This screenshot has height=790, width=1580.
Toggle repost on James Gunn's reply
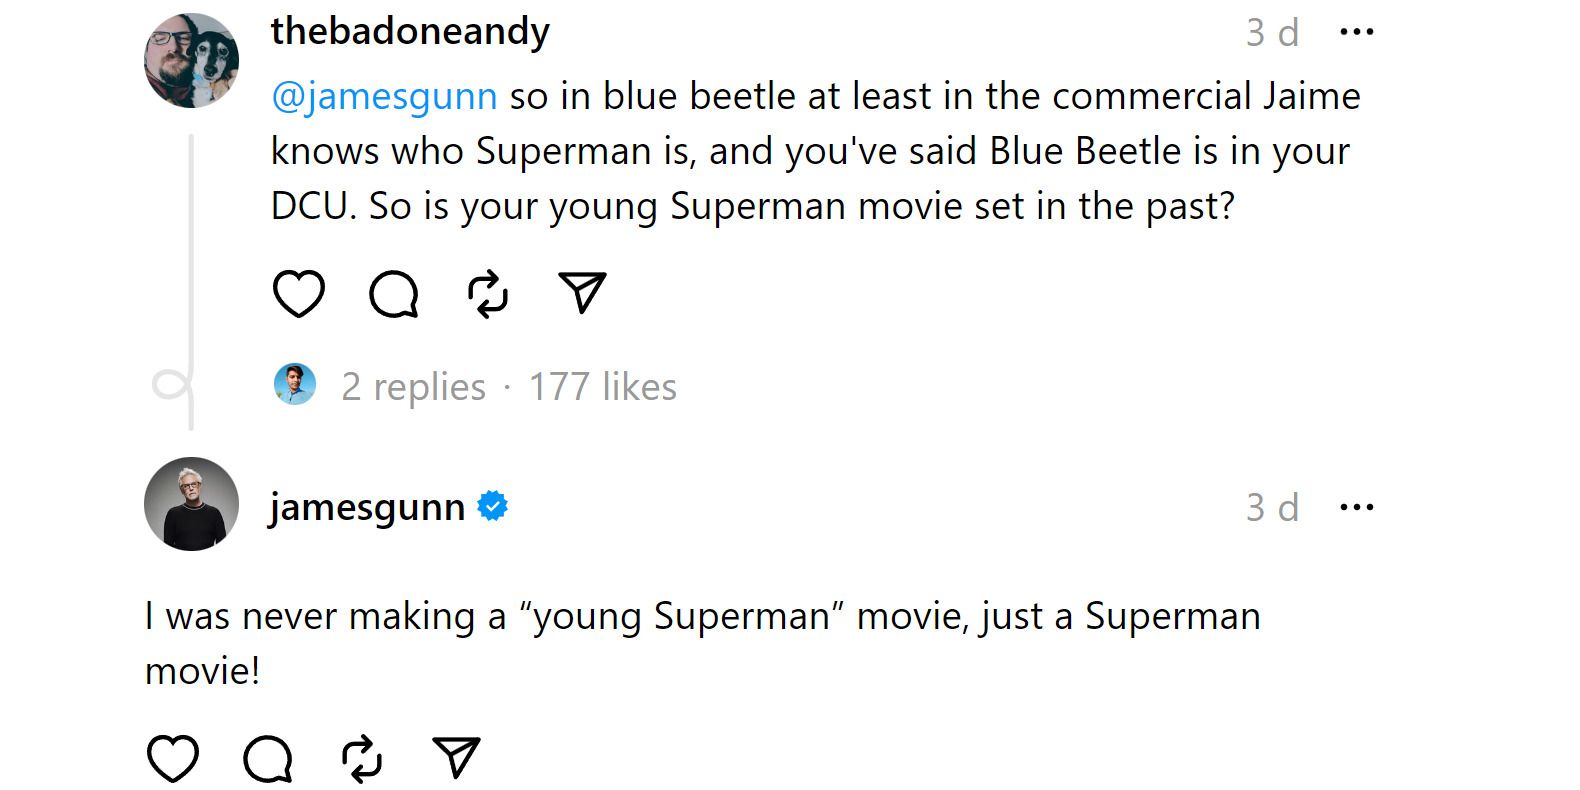pos(362,757)
